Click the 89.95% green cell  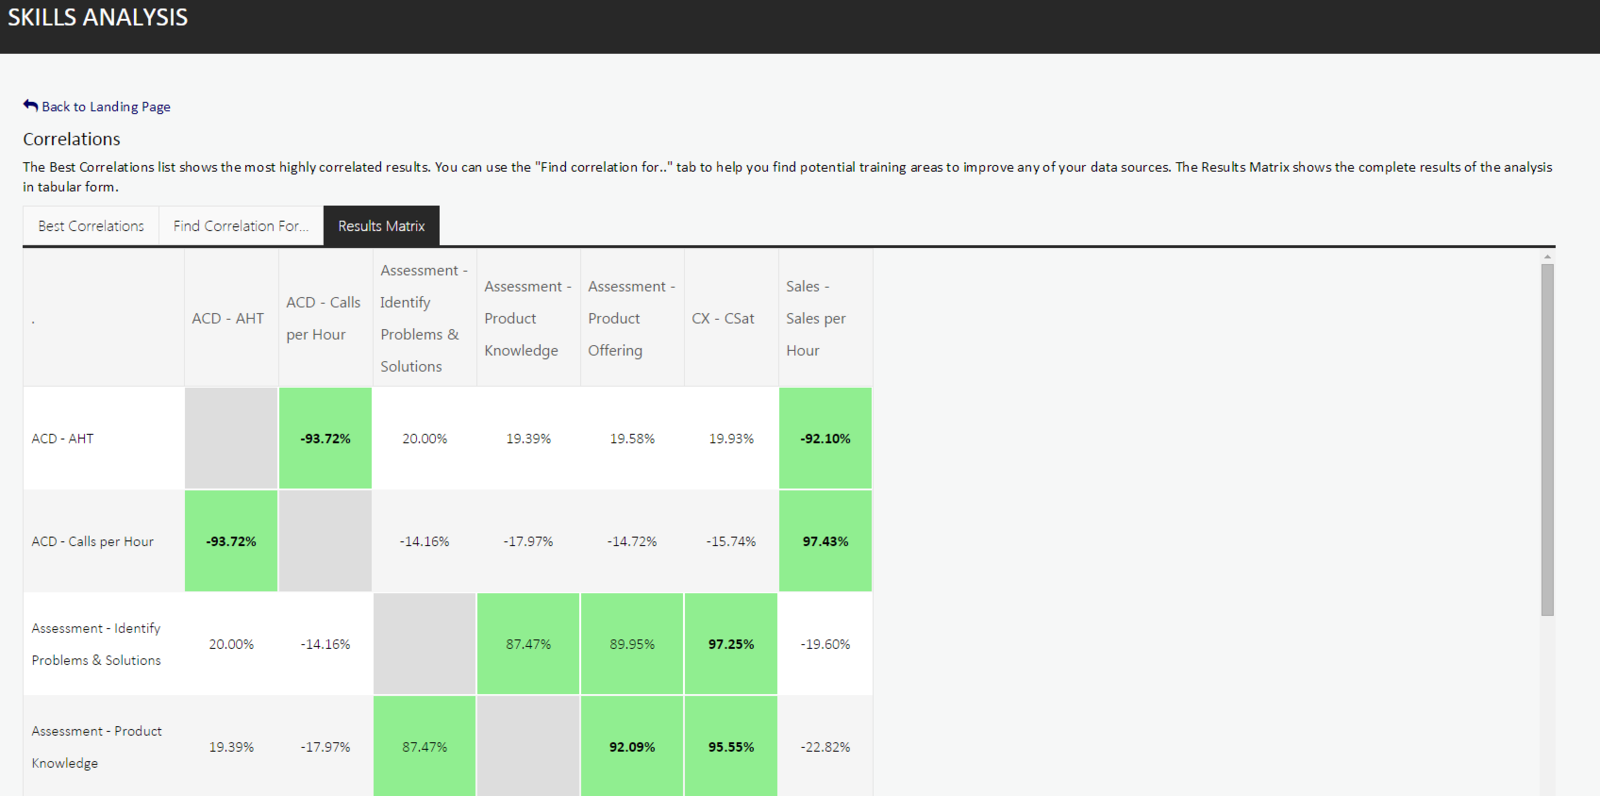pos(632,644)
